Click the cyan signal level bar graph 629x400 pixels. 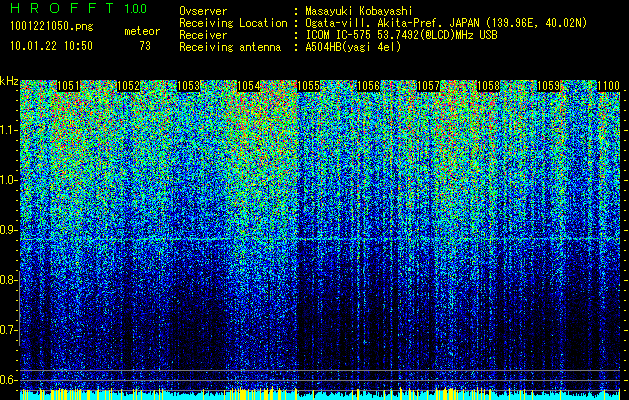(320, 394)
